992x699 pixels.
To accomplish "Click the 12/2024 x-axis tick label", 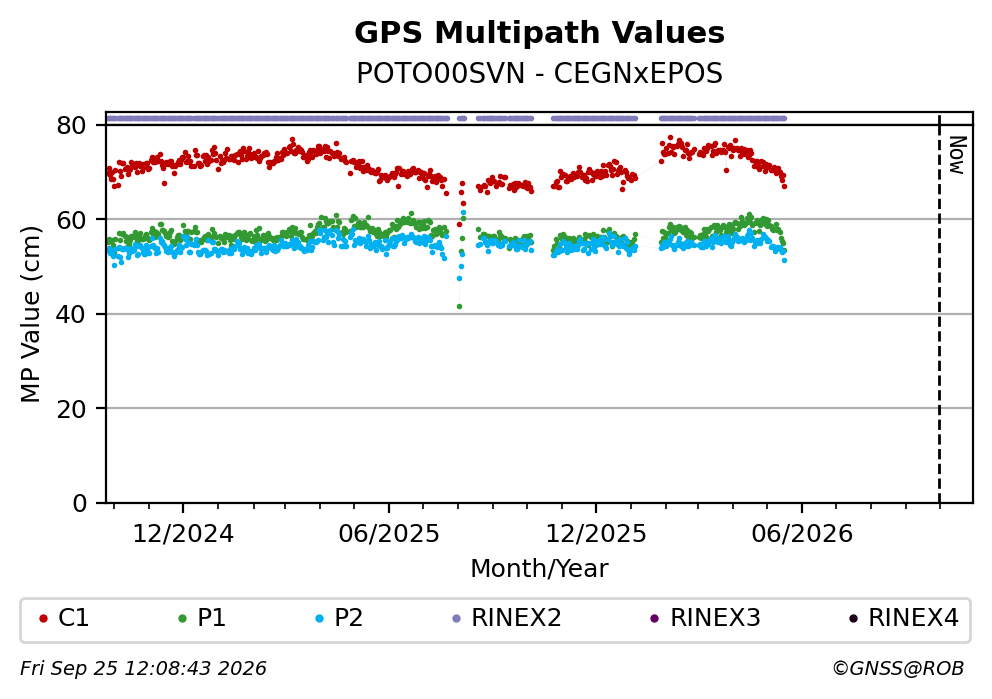I will click(183, 535).
